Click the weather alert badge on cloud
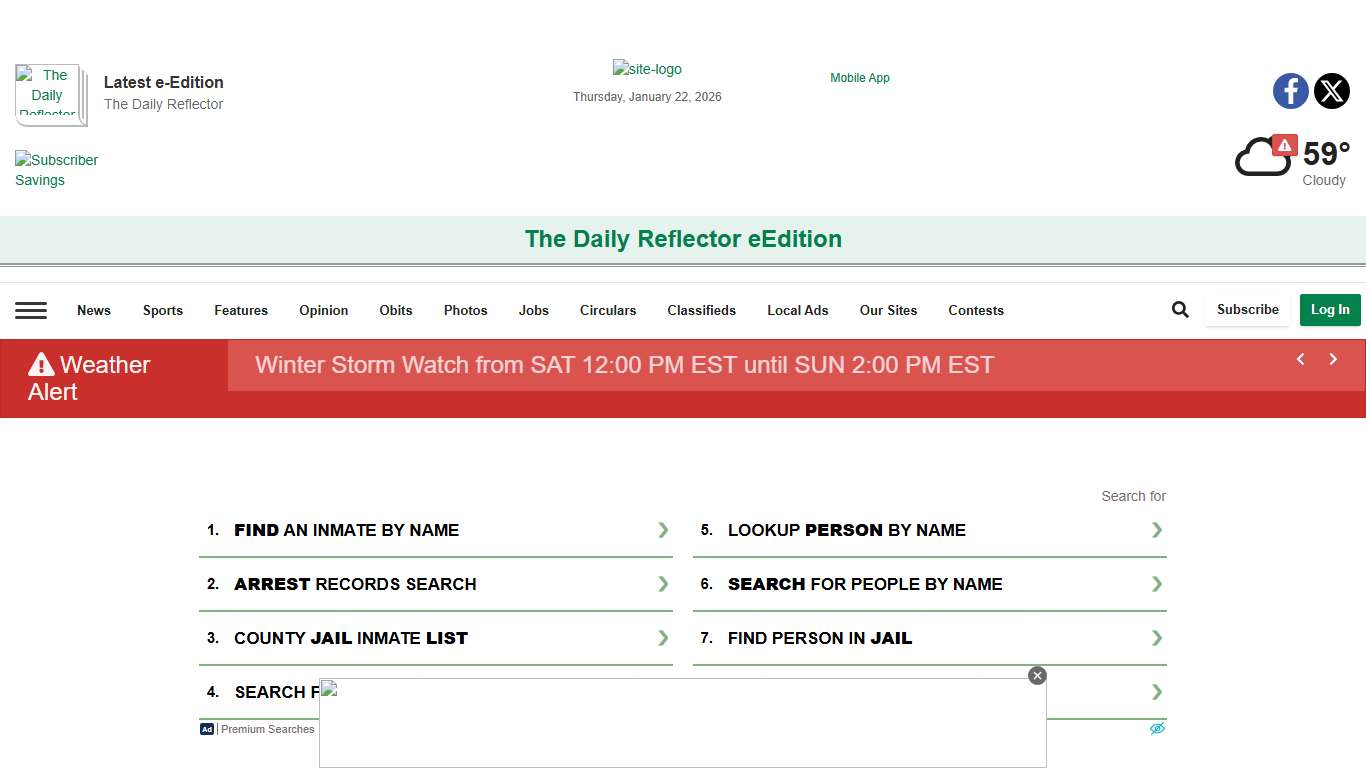The height and width of the screenshot is (768, 1366). click(x=1285, y=145)
